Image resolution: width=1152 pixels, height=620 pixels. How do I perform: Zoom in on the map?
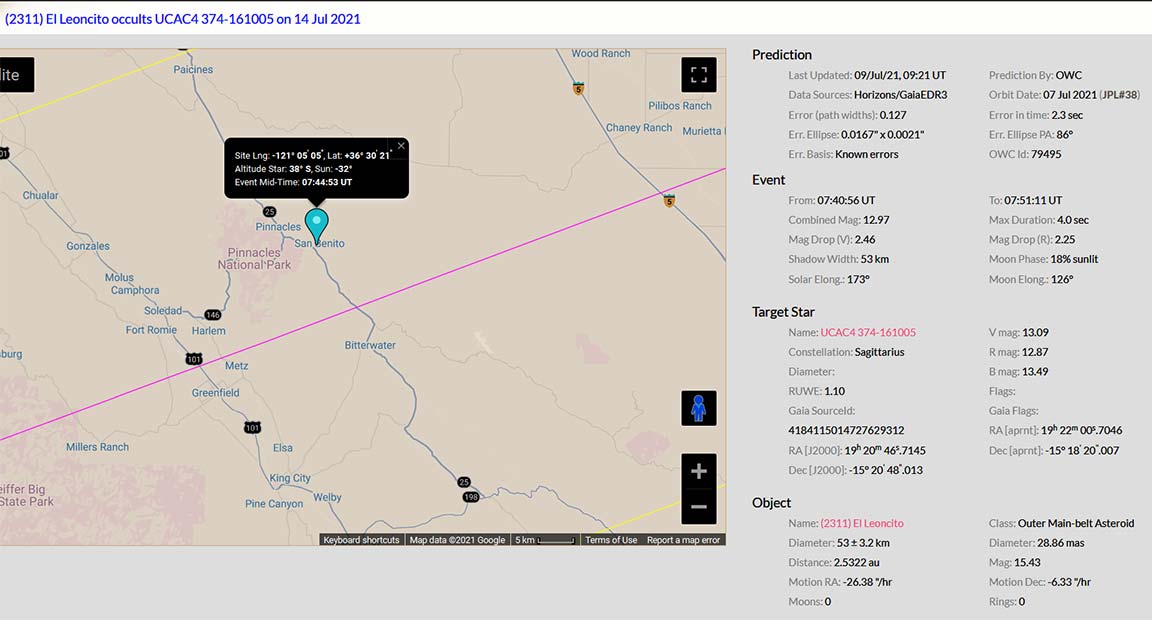tap(698, 471)
